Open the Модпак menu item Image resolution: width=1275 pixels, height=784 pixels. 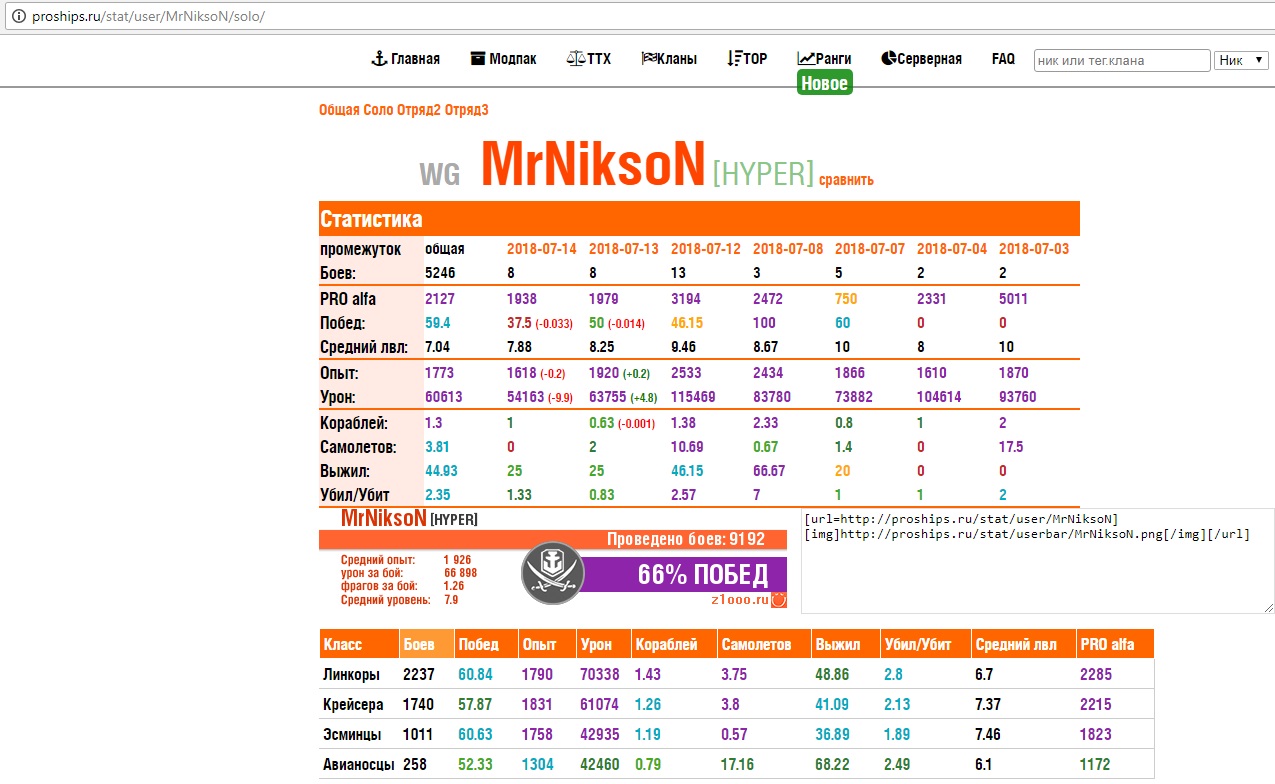coord(513,59)
